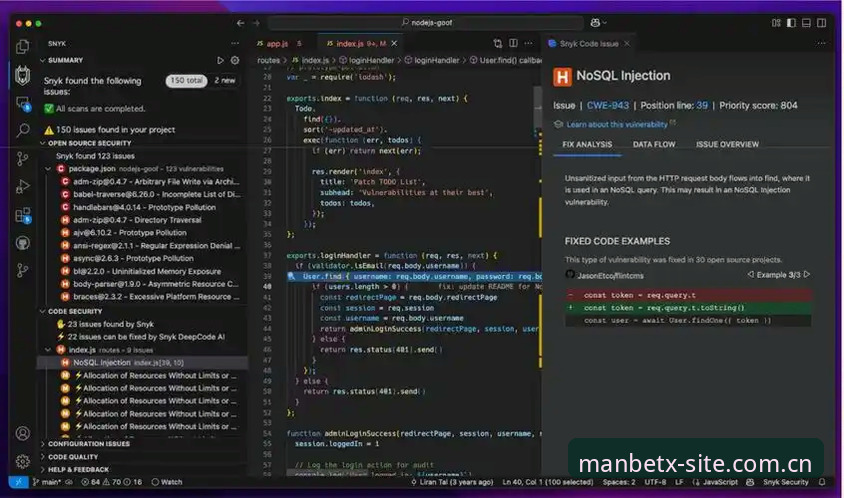Click the main branch status bar item
The width and height of the screenshot is (844, 498).
(x=46, y=482)
